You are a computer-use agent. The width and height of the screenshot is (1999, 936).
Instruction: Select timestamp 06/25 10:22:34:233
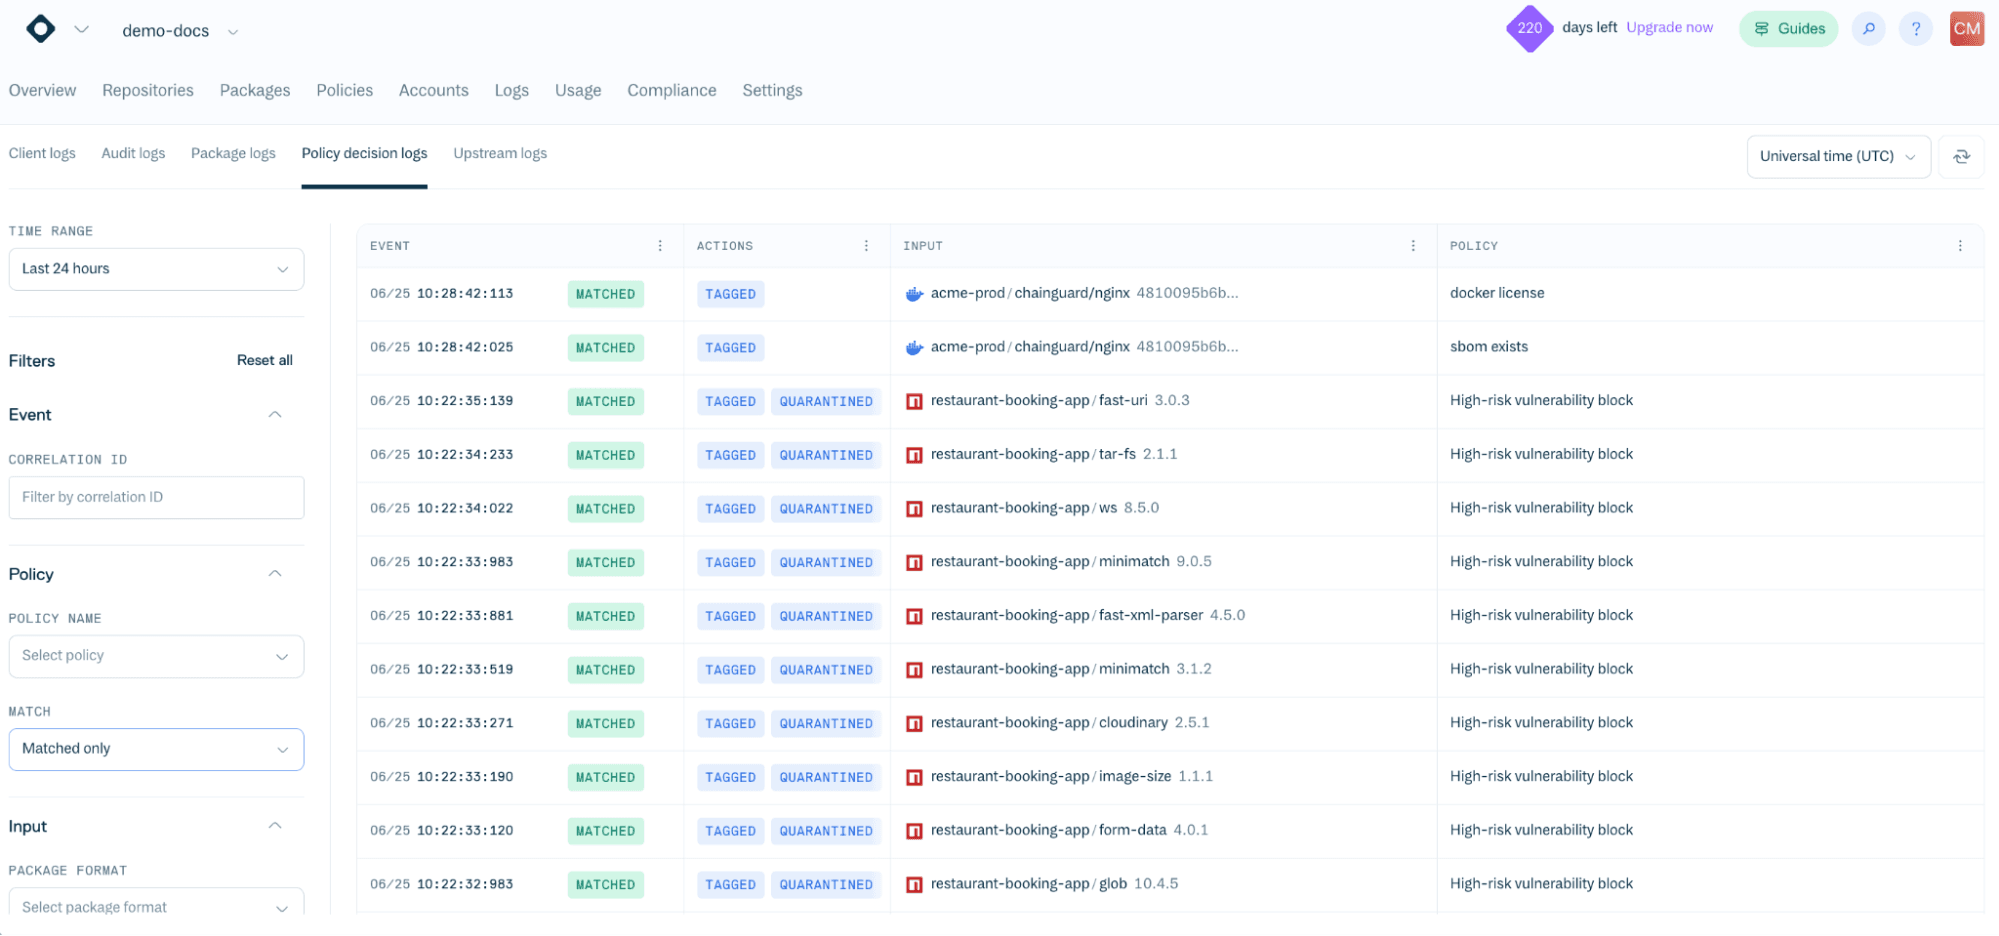[441, 455]
